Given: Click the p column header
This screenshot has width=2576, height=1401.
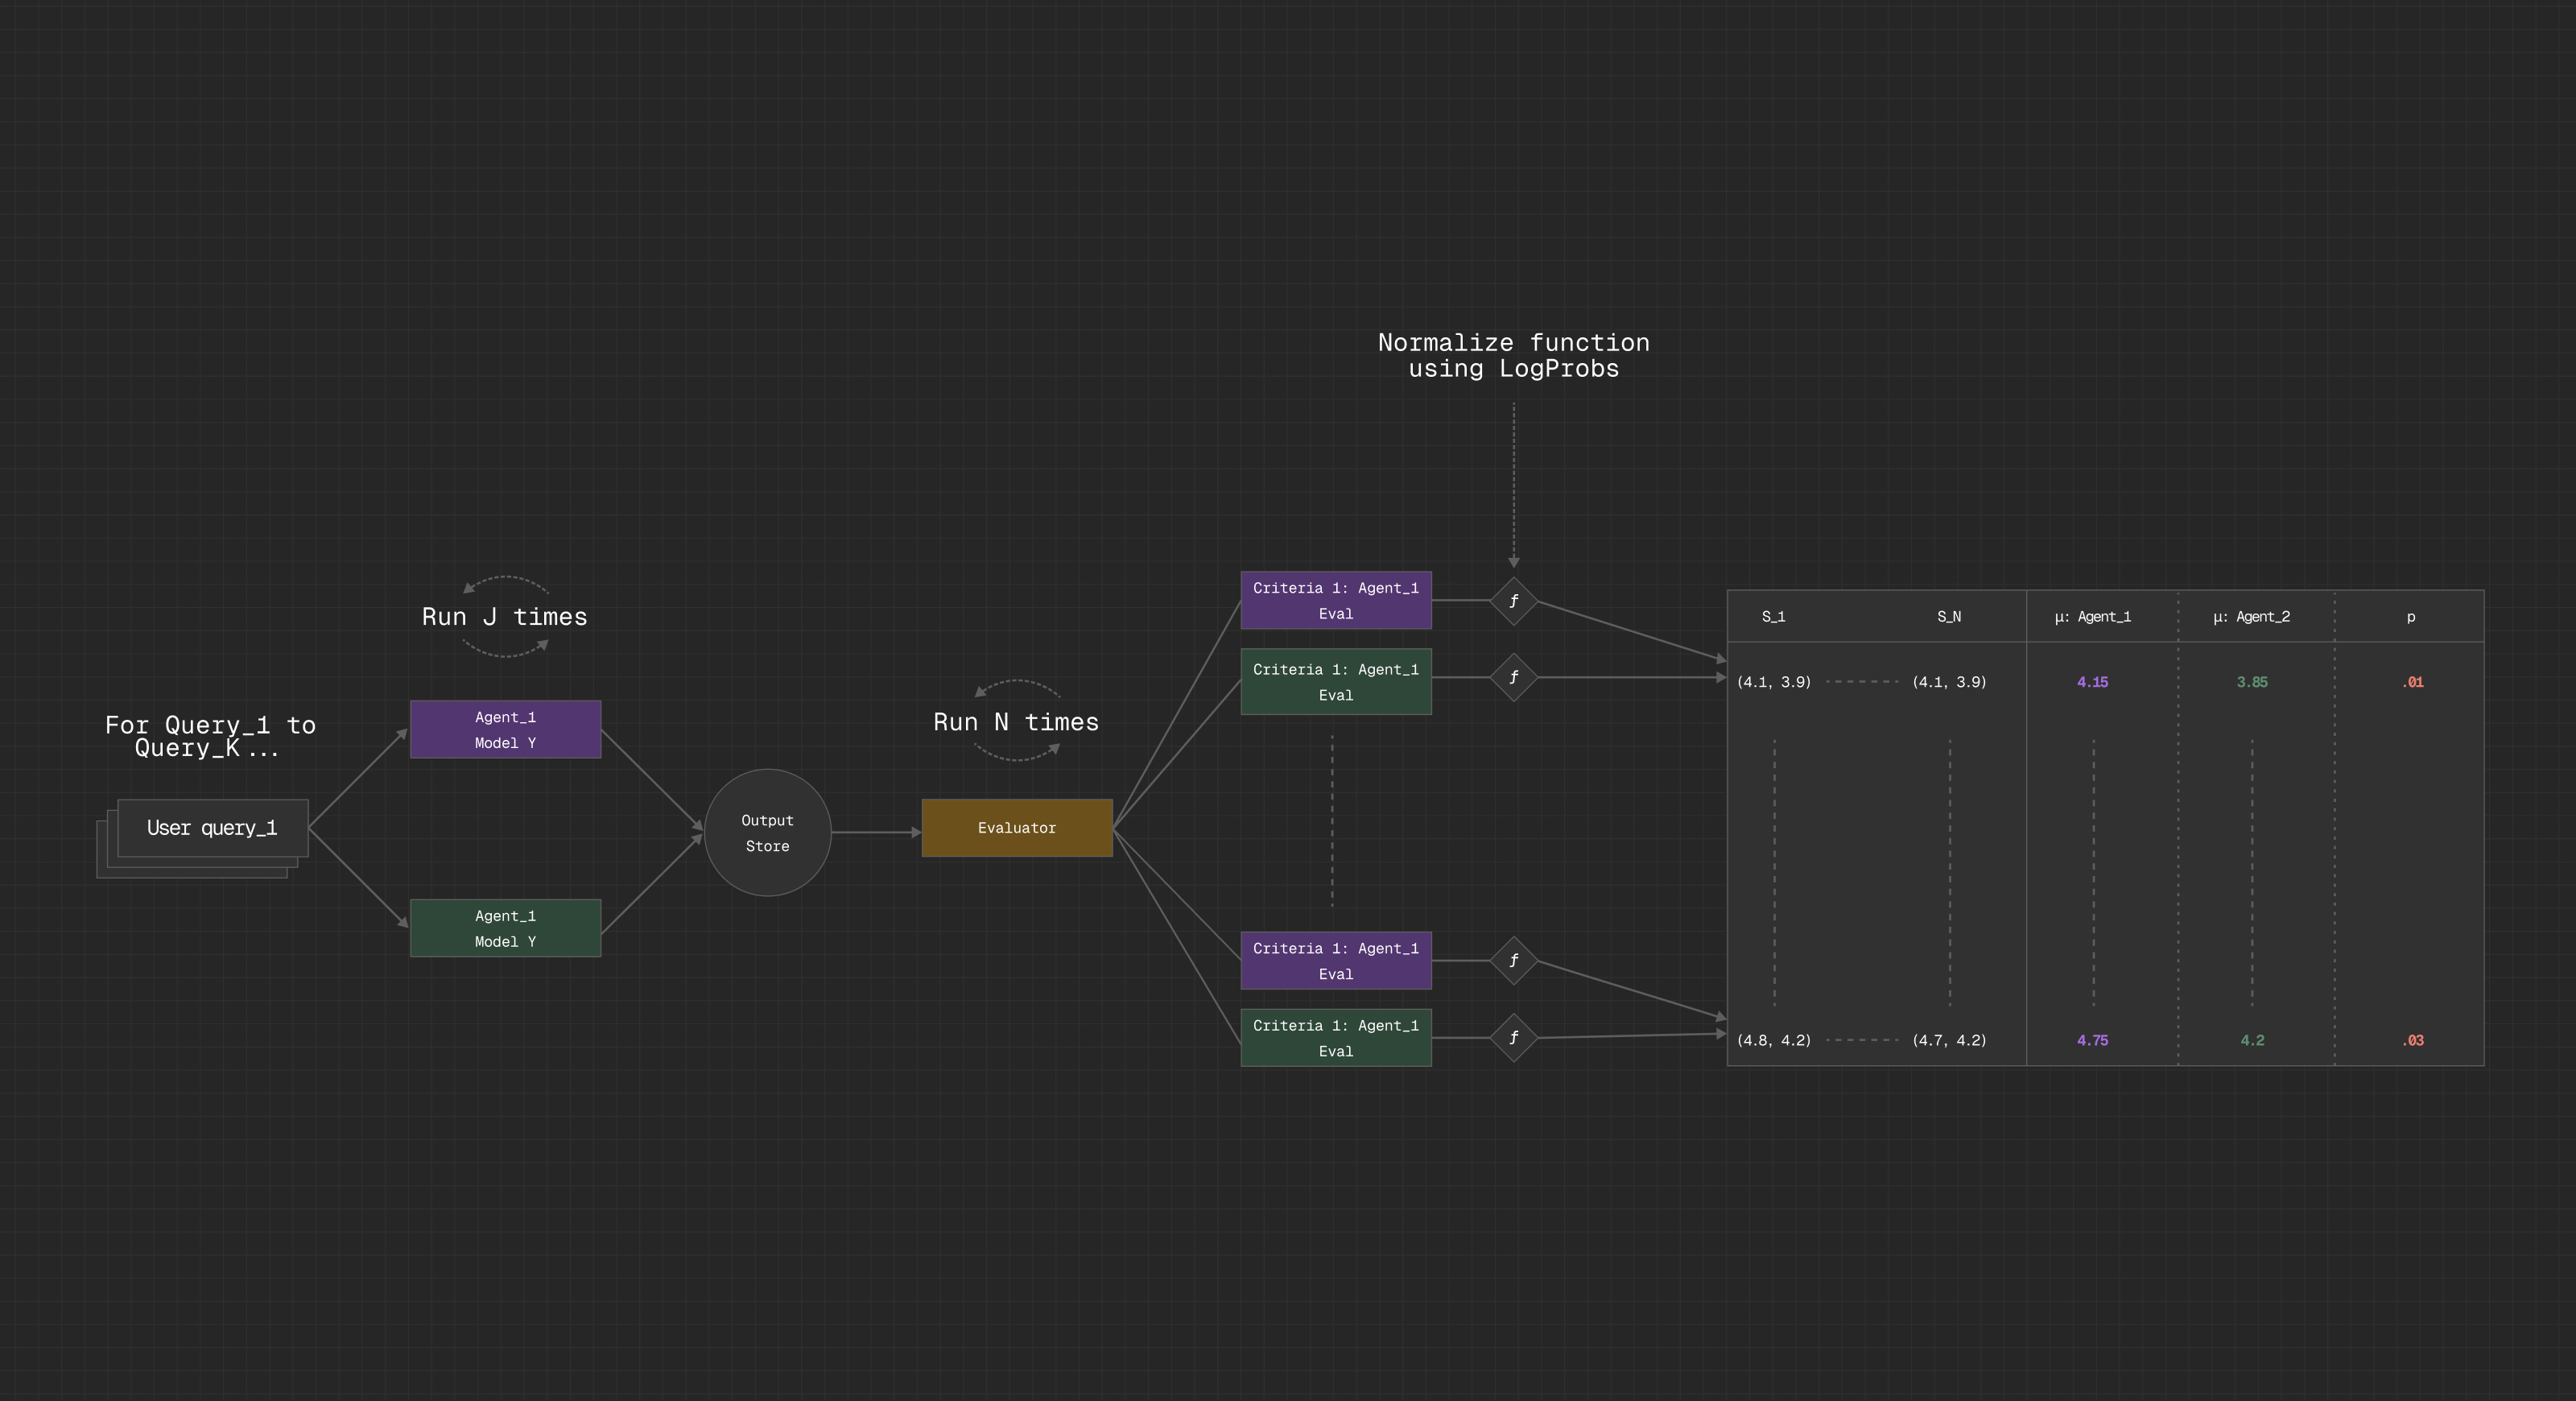Looking at the screenshot, I should click(x=2410, y=617).
